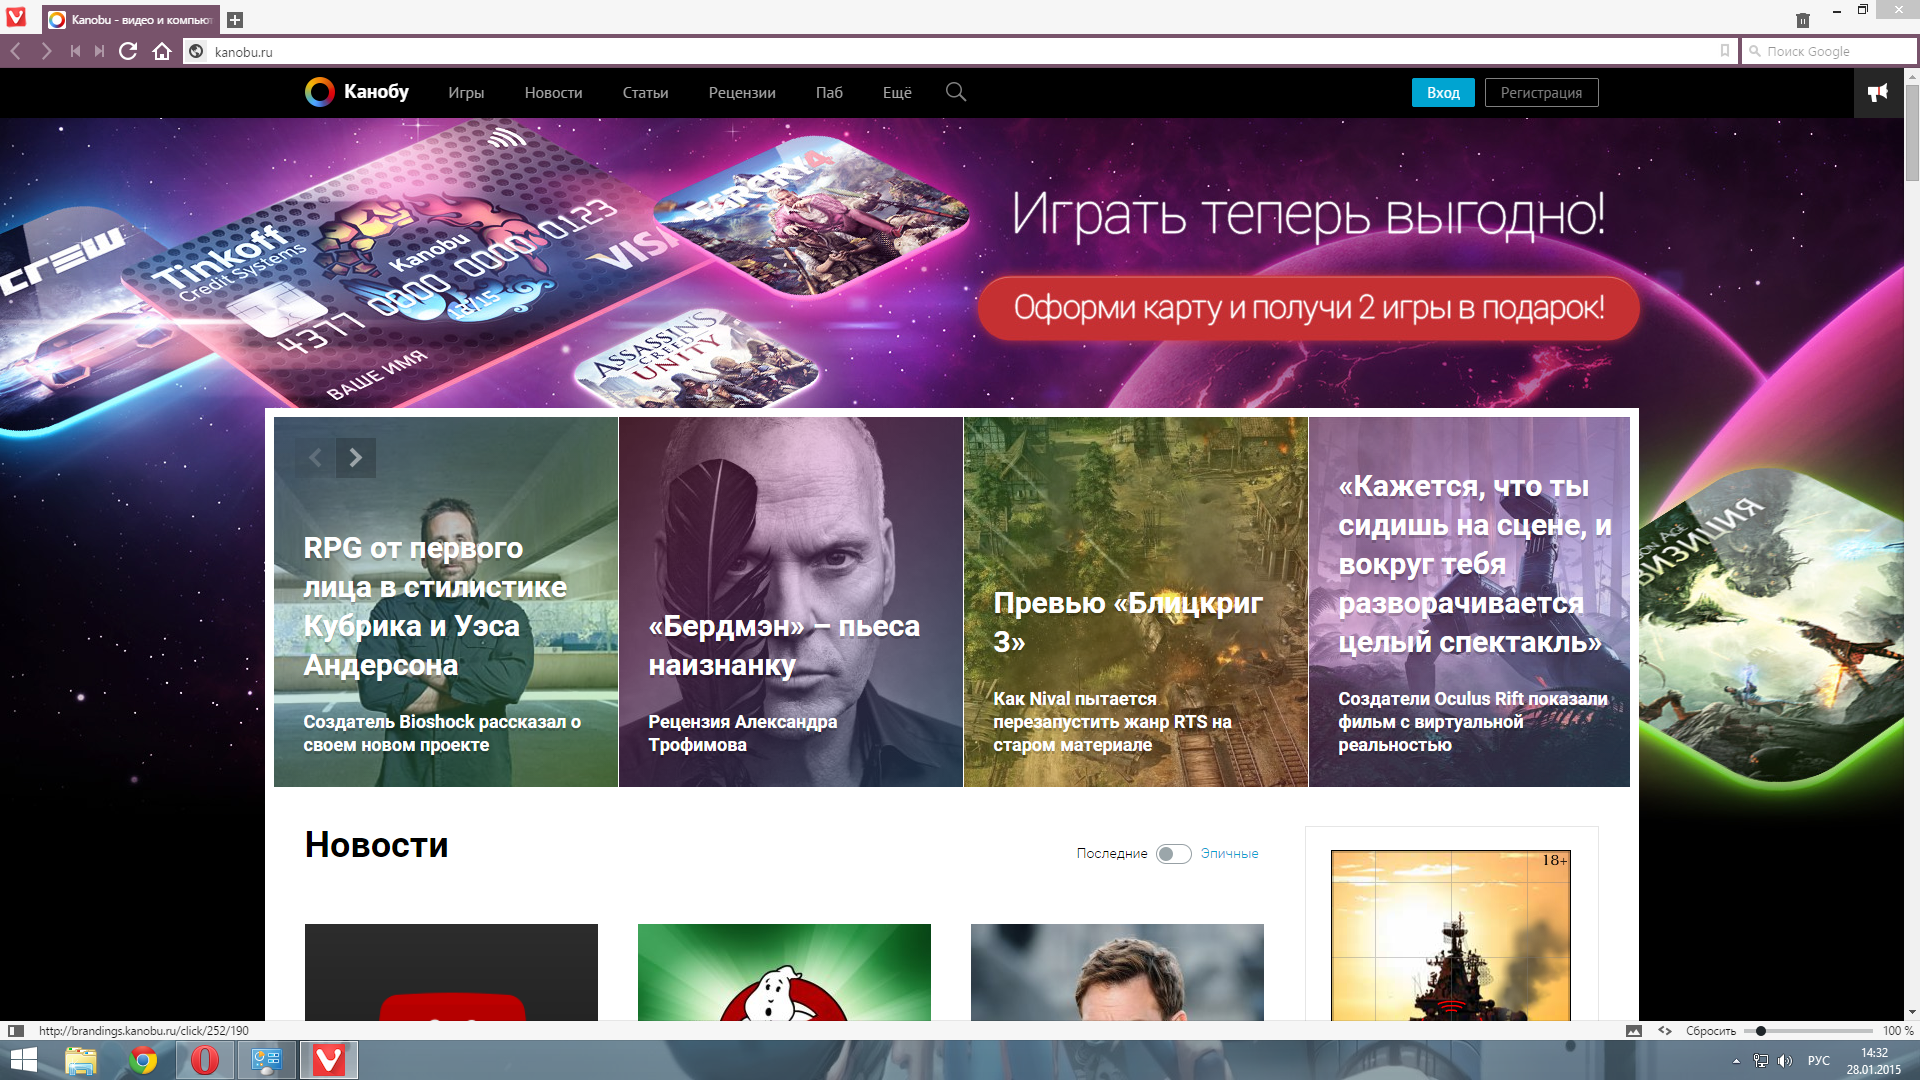Click the rewind navigation icon
Image resolution: width=1920 pixels, height=1080 pixels.
pyautogui.click(x=75, y=51)
